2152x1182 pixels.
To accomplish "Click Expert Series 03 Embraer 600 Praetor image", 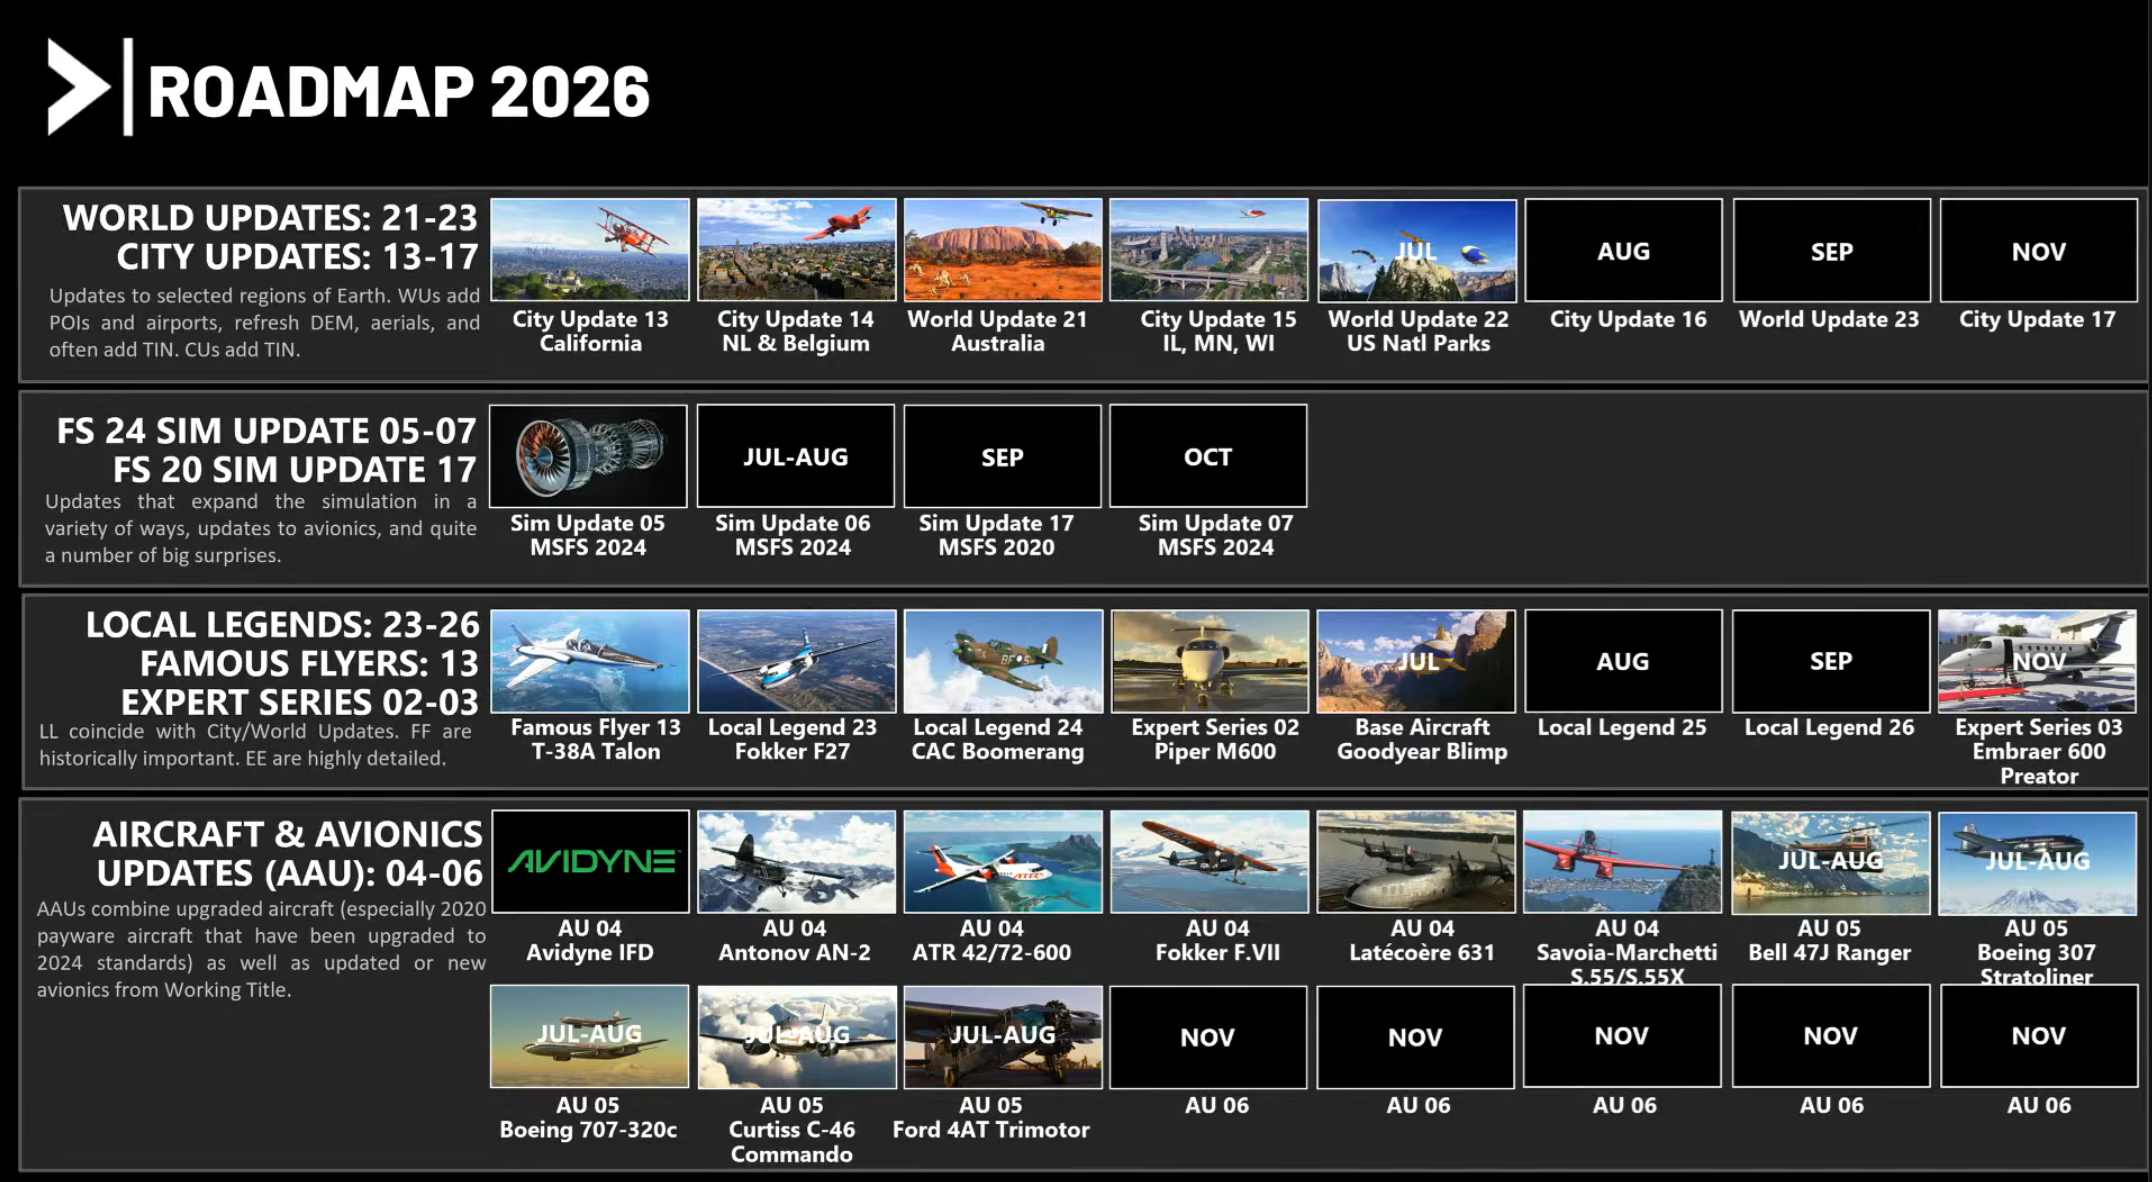I will (2037, 661).
